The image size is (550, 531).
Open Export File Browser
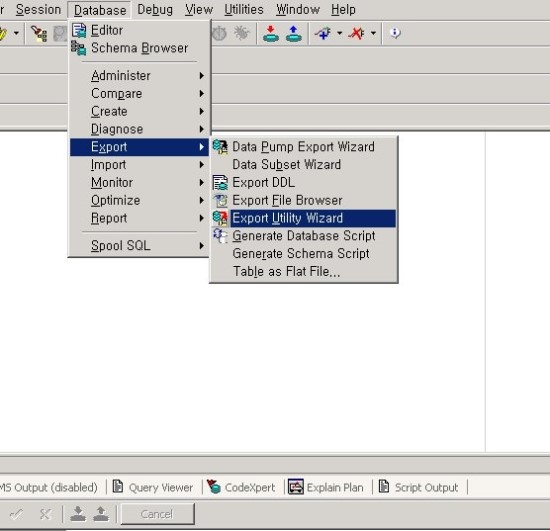tap(304, 201)
